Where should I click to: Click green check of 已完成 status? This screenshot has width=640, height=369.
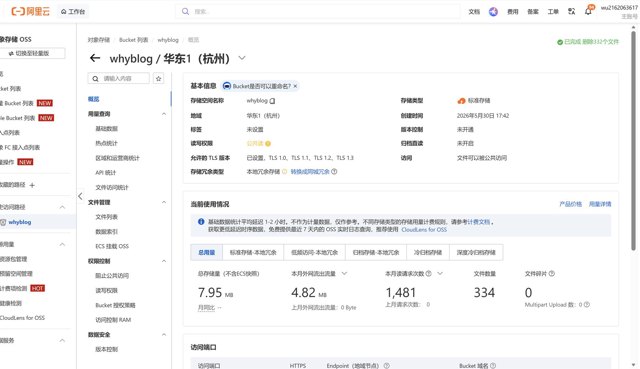click(x=560, y=42)
